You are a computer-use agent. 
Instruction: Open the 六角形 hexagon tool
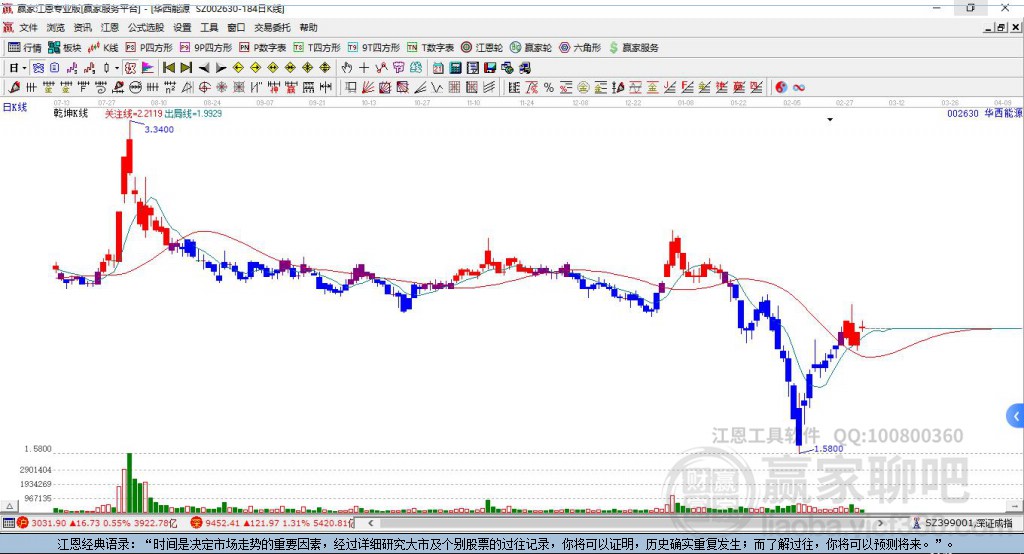pos(580,48)
